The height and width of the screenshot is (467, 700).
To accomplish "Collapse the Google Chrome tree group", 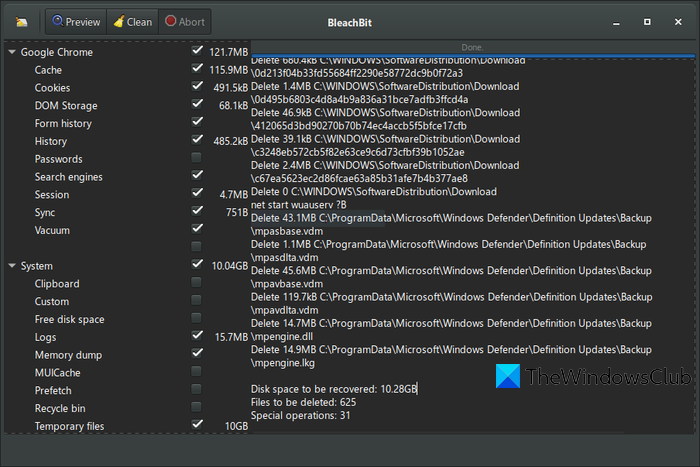I will coord(12,52).
